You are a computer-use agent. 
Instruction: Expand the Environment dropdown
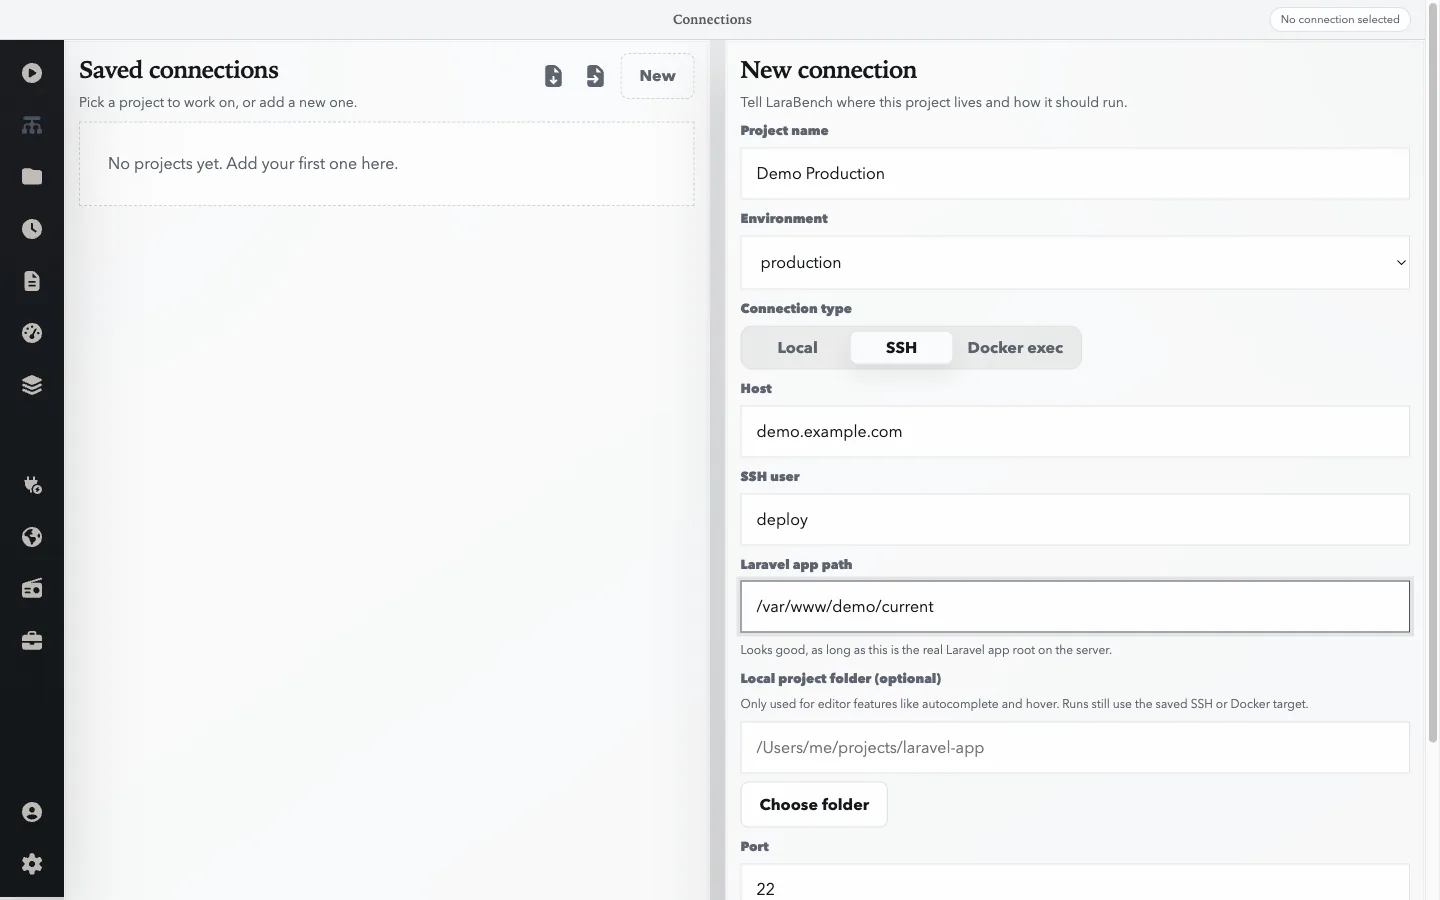pos(1075,263)
